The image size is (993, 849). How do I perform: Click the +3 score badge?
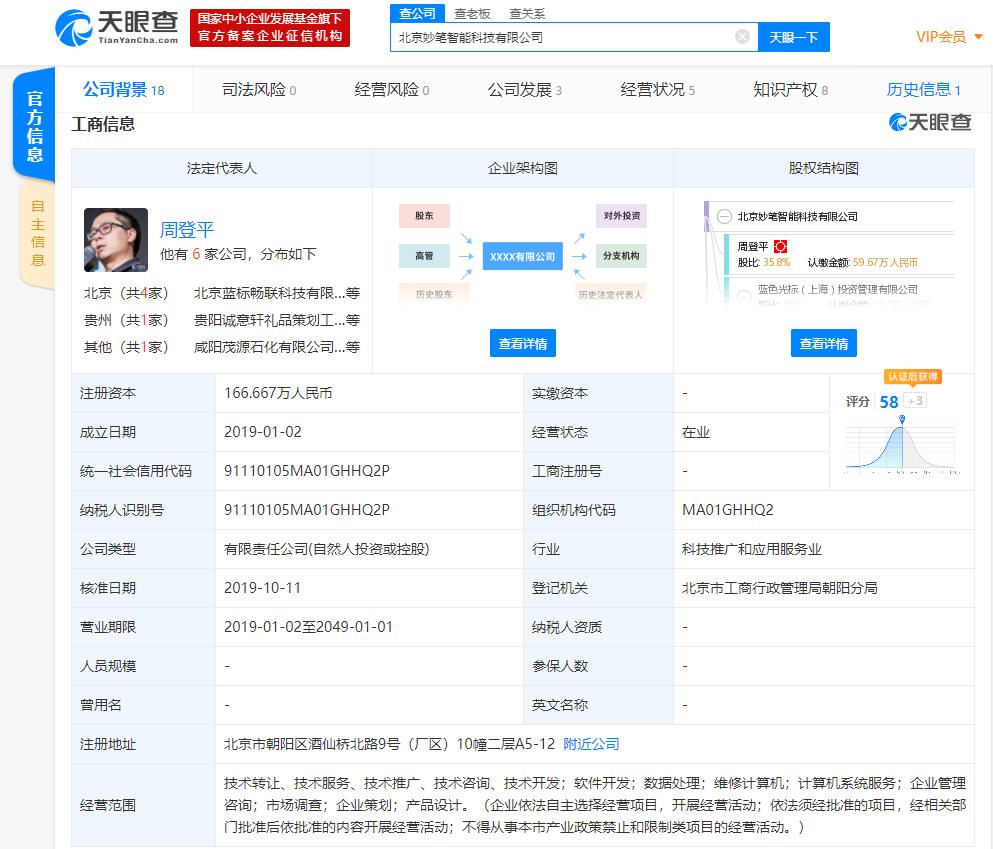[915, 401]
